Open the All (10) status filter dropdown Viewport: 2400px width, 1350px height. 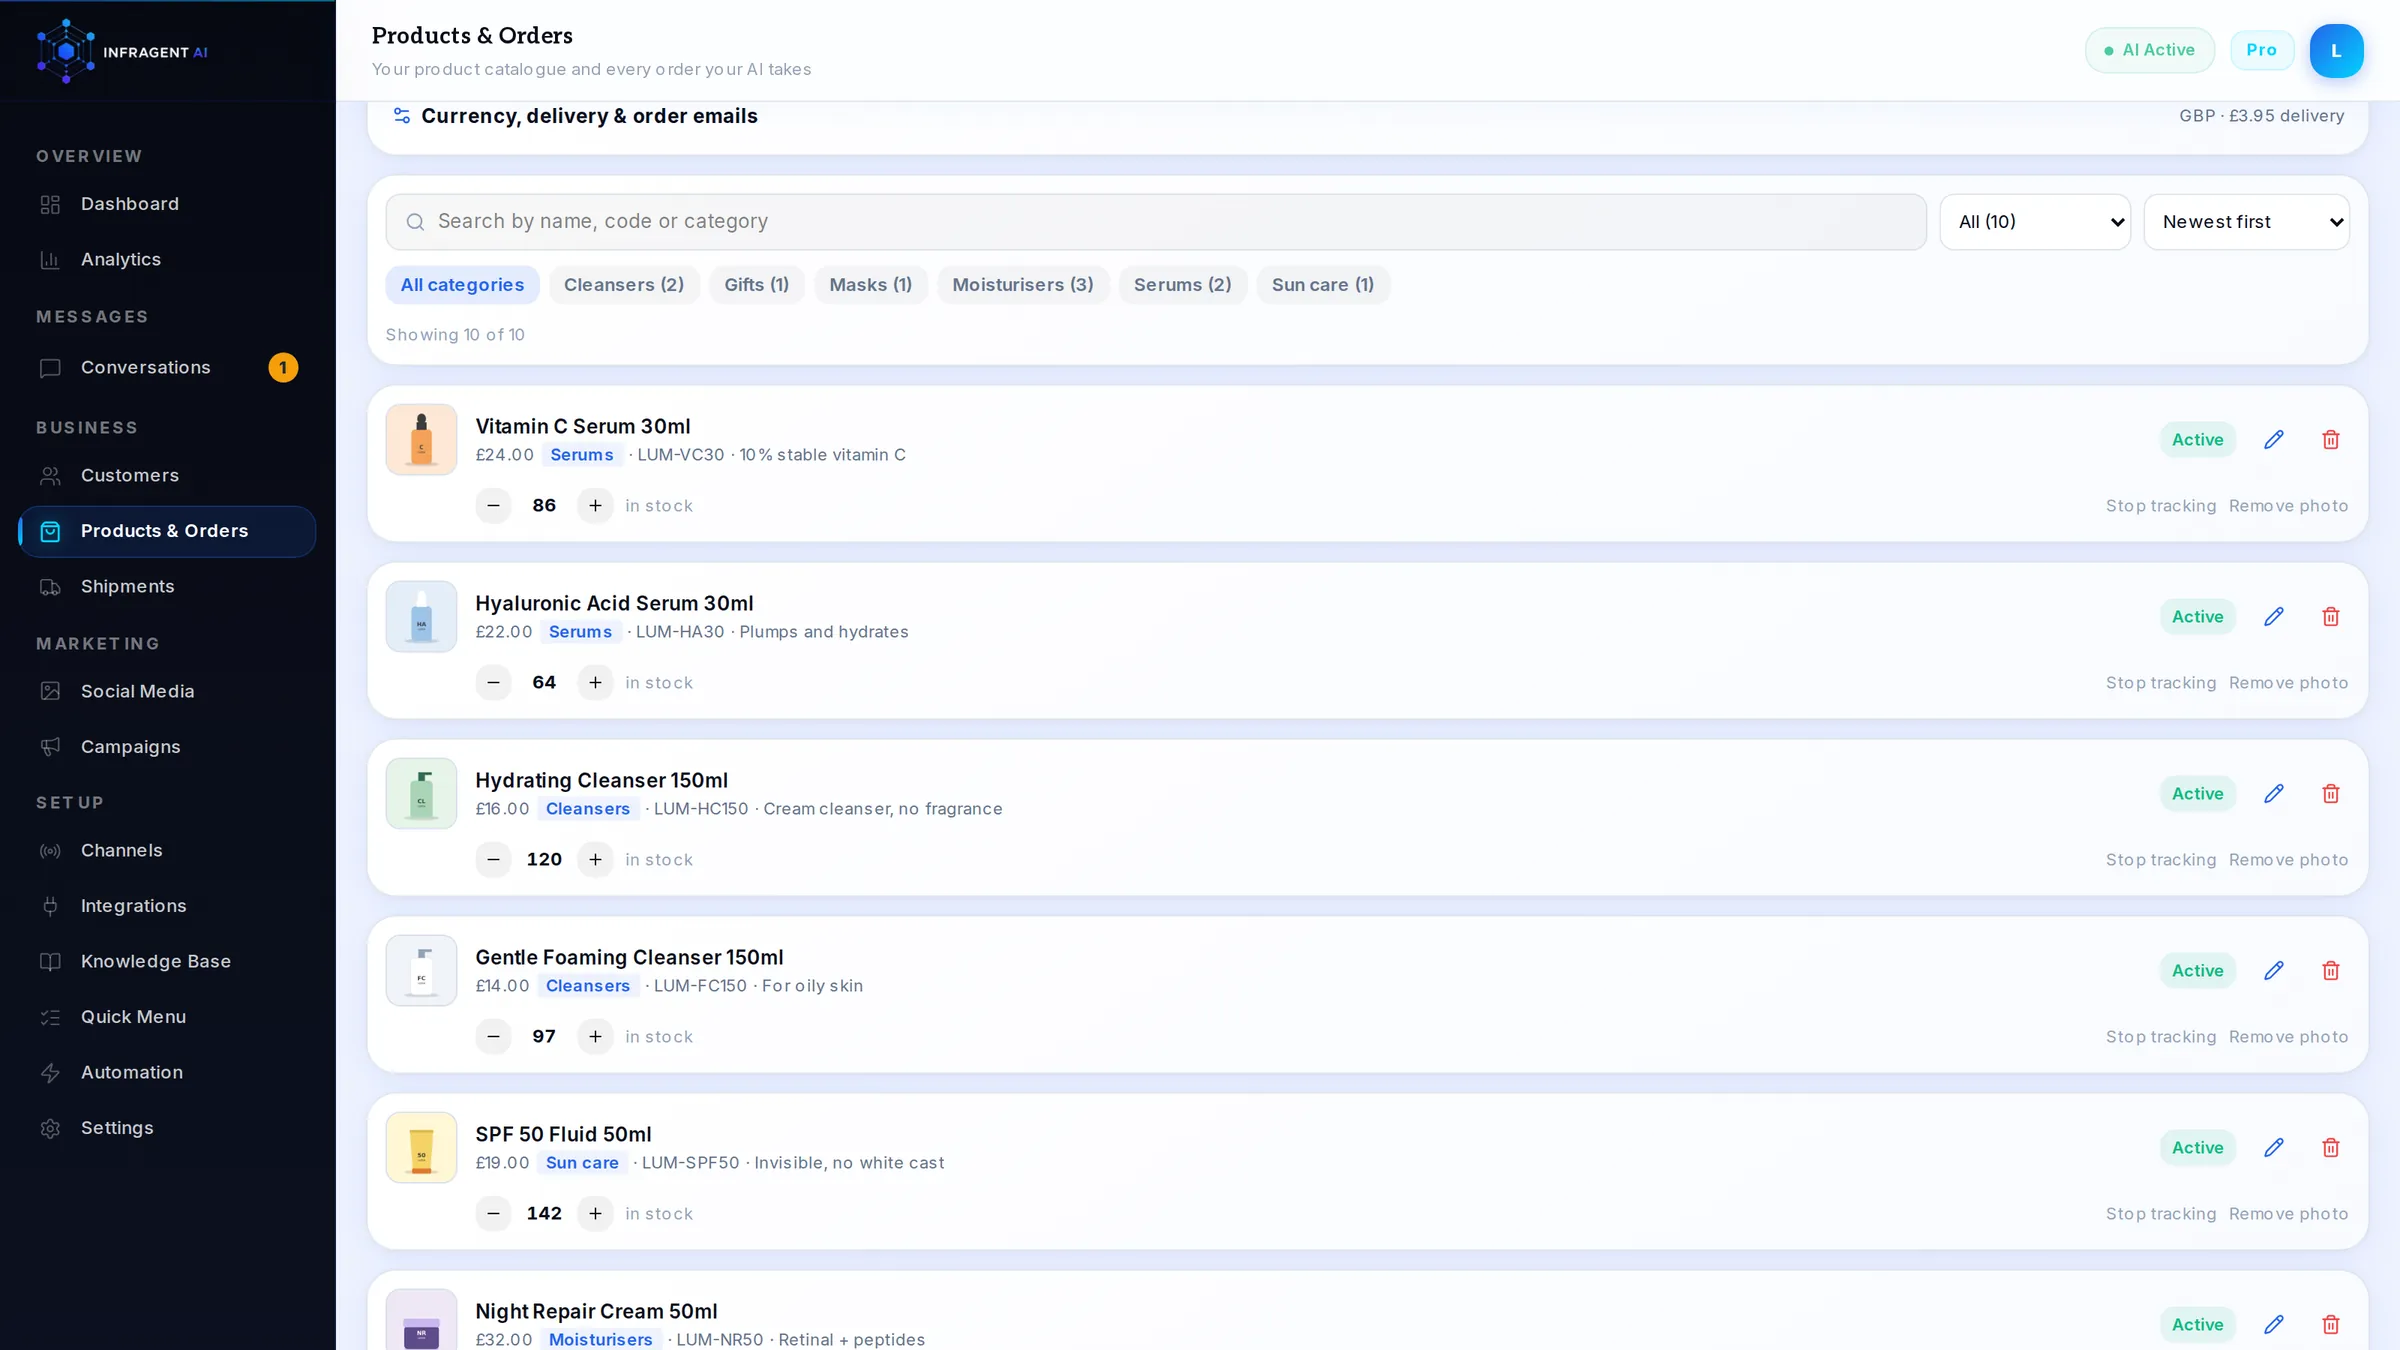(2035, 222)
